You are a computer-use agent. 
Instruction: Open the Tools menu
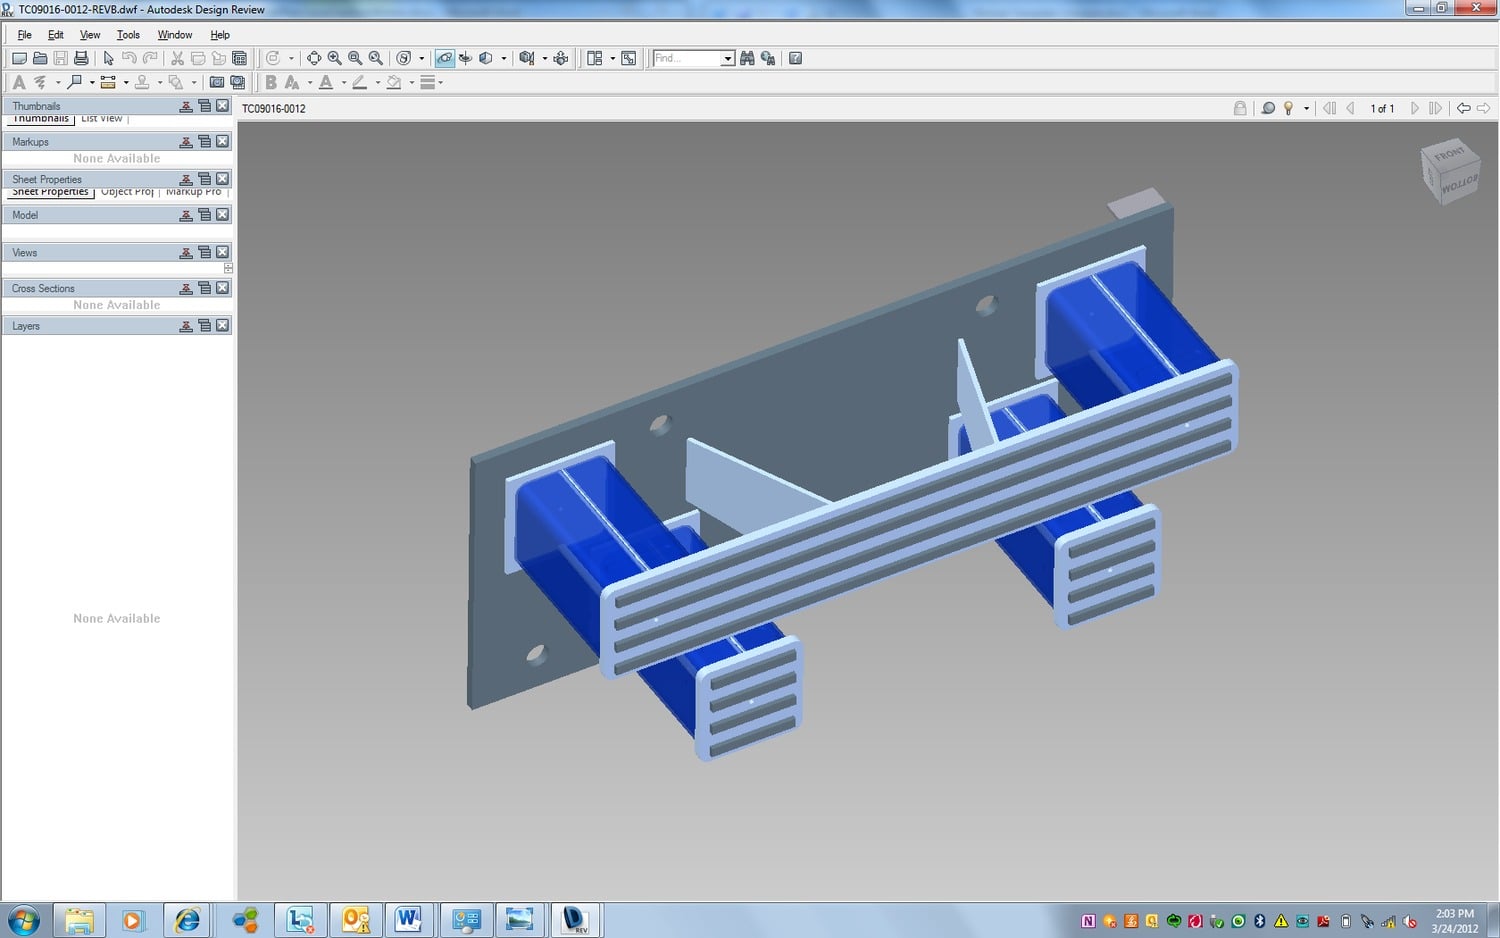[x=128, y=35]
